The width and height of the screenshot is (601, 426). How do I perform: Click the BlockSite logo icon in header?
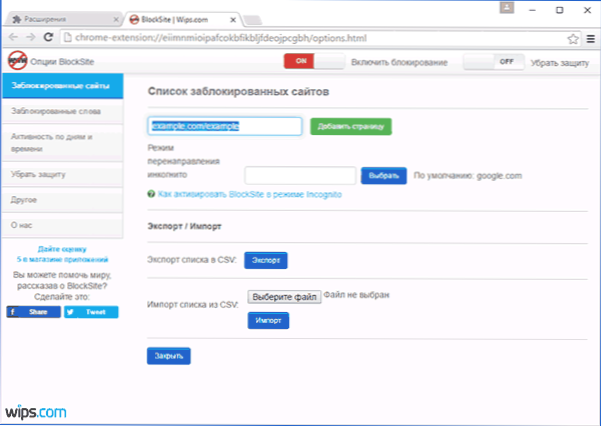point(17,61)
